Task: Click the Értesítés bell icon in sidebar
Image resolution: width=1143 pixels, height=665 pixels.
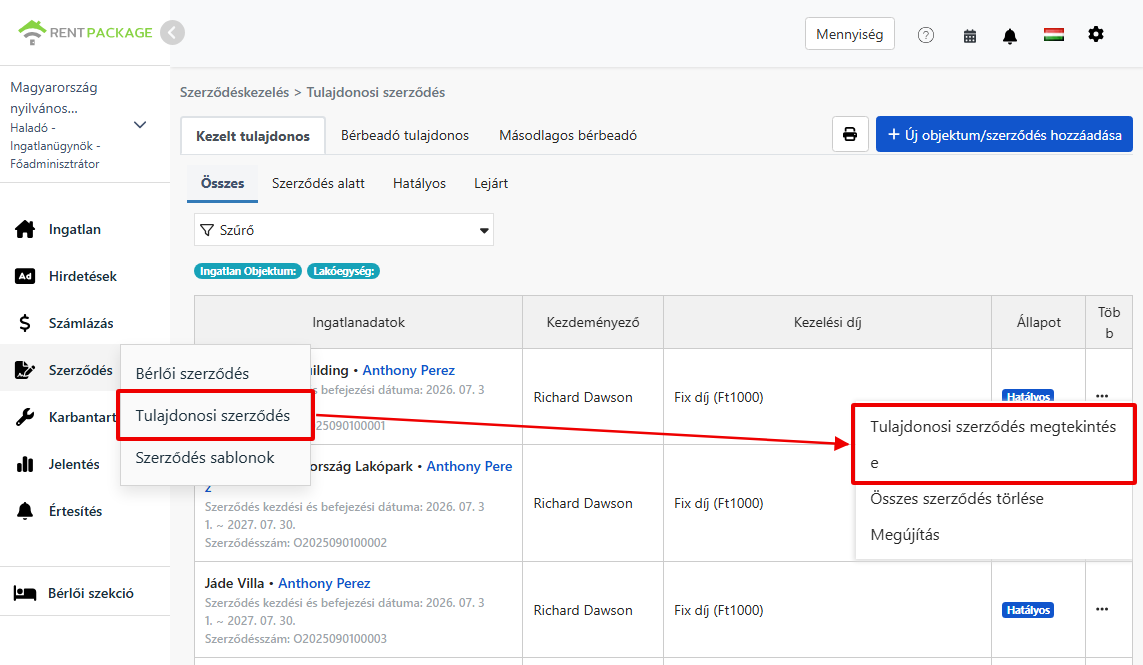Action: point(25,511)
